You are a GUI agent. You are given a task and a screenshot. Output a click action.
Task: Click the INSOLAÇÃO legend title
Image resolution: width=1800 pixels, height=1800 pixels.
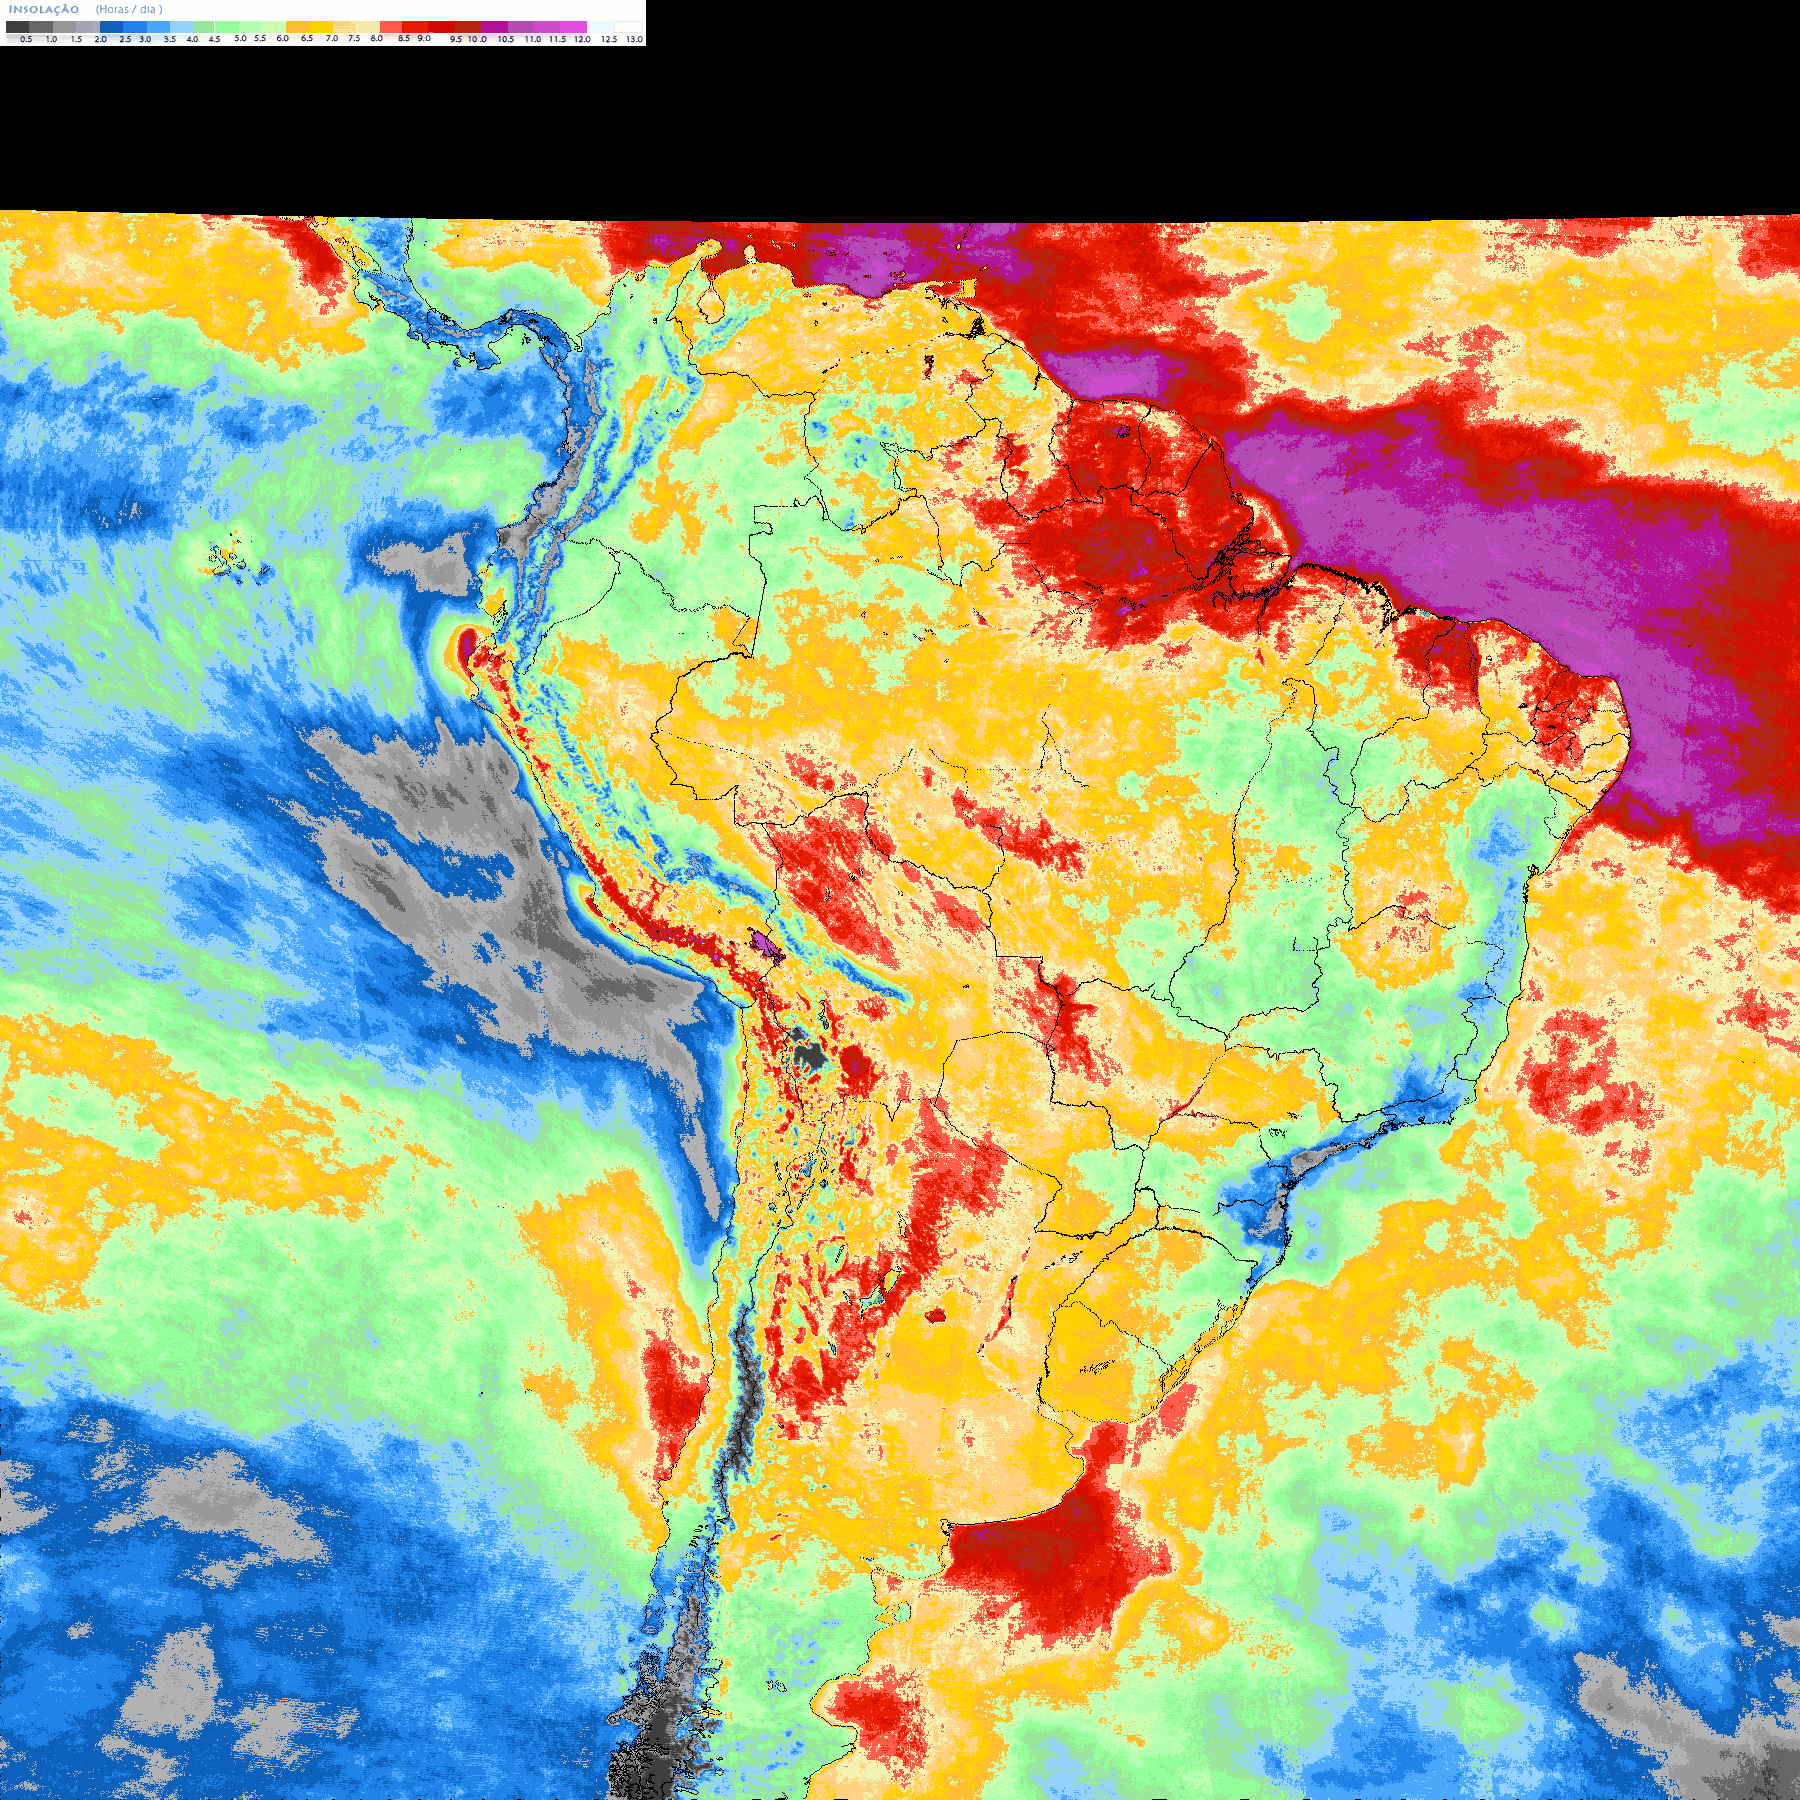click(x=44, y=9)
